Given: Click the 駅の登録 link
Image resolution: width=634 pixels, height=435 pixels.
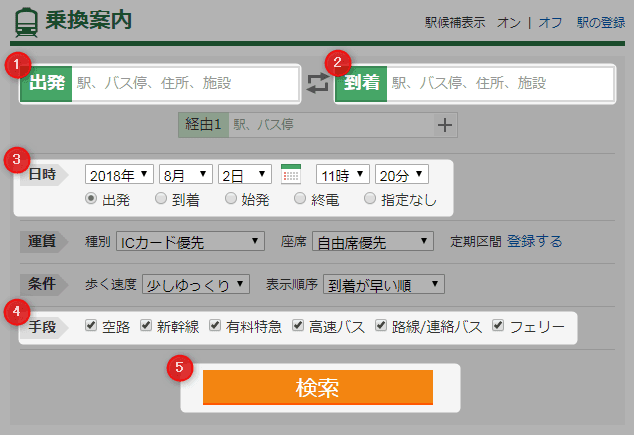Looking at the screenshot, I should pos(600,21).
